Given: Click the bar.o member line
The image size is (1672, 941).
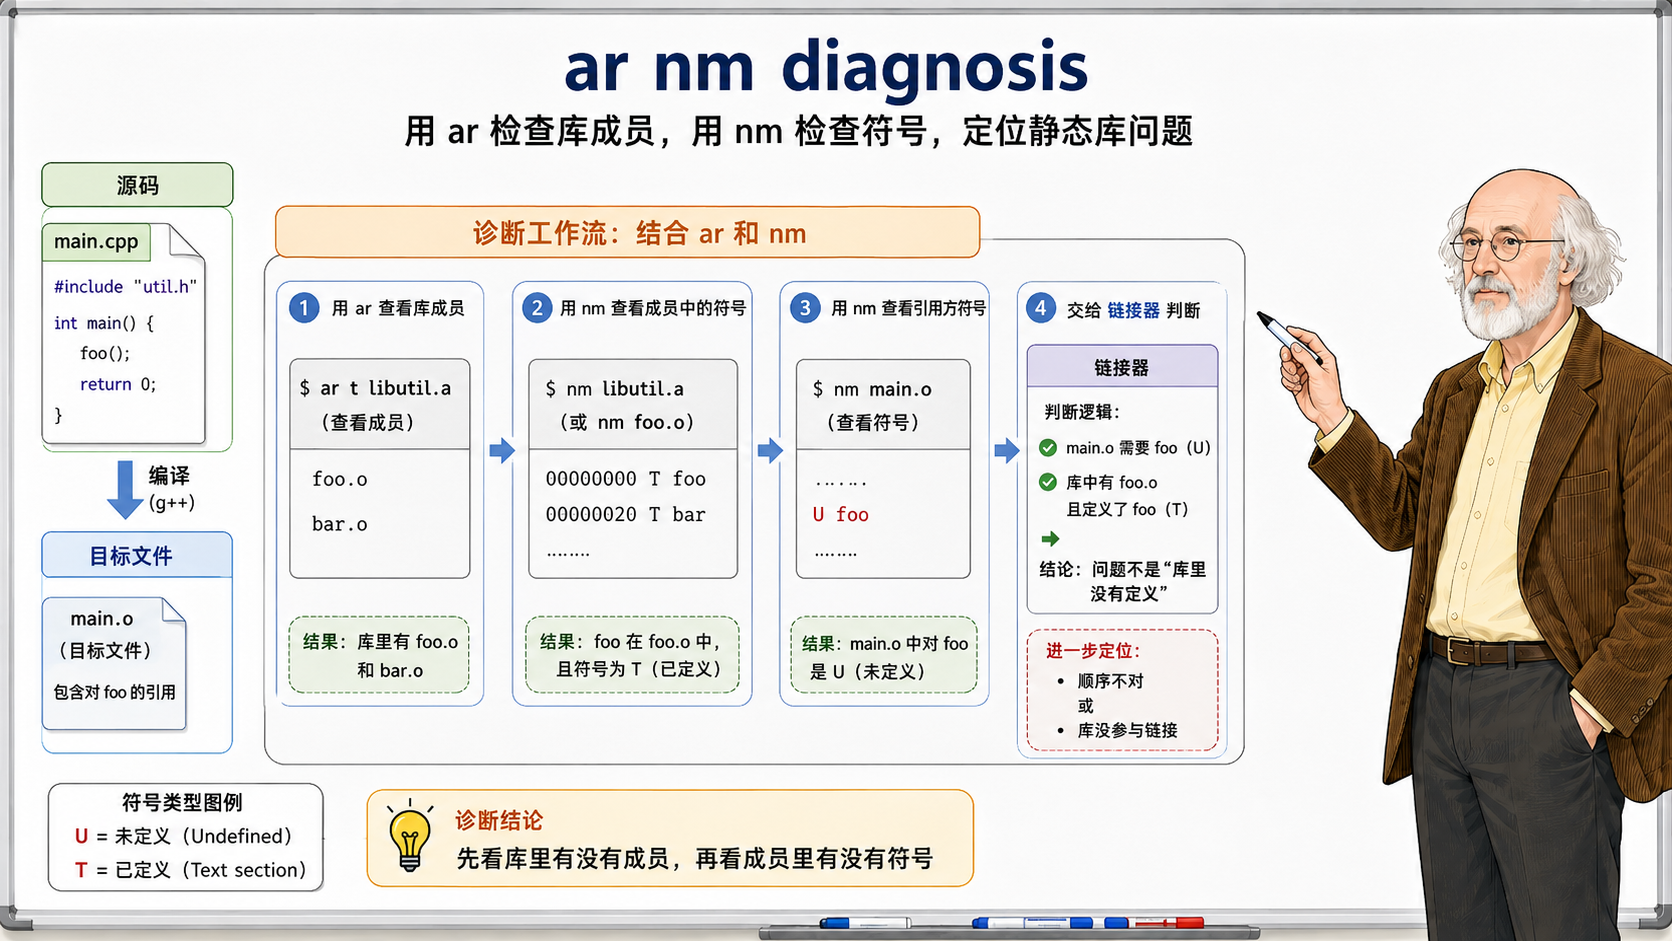Looking at the screenshot, I should [x=340, y=524].
